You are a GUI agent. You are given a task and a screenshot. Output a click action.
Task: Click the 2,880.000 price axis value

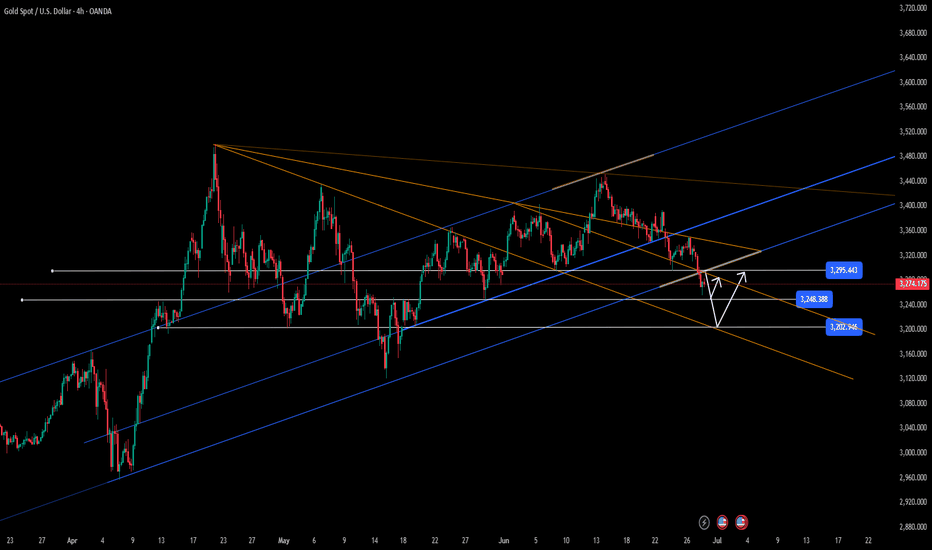click(913, 527)
